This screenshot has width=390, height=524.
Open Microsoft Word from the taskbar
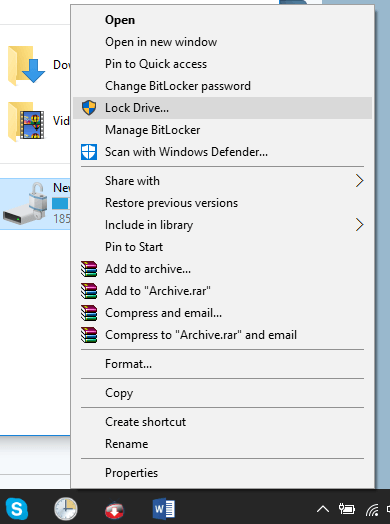pyautogui.click(x=164, y=509)
